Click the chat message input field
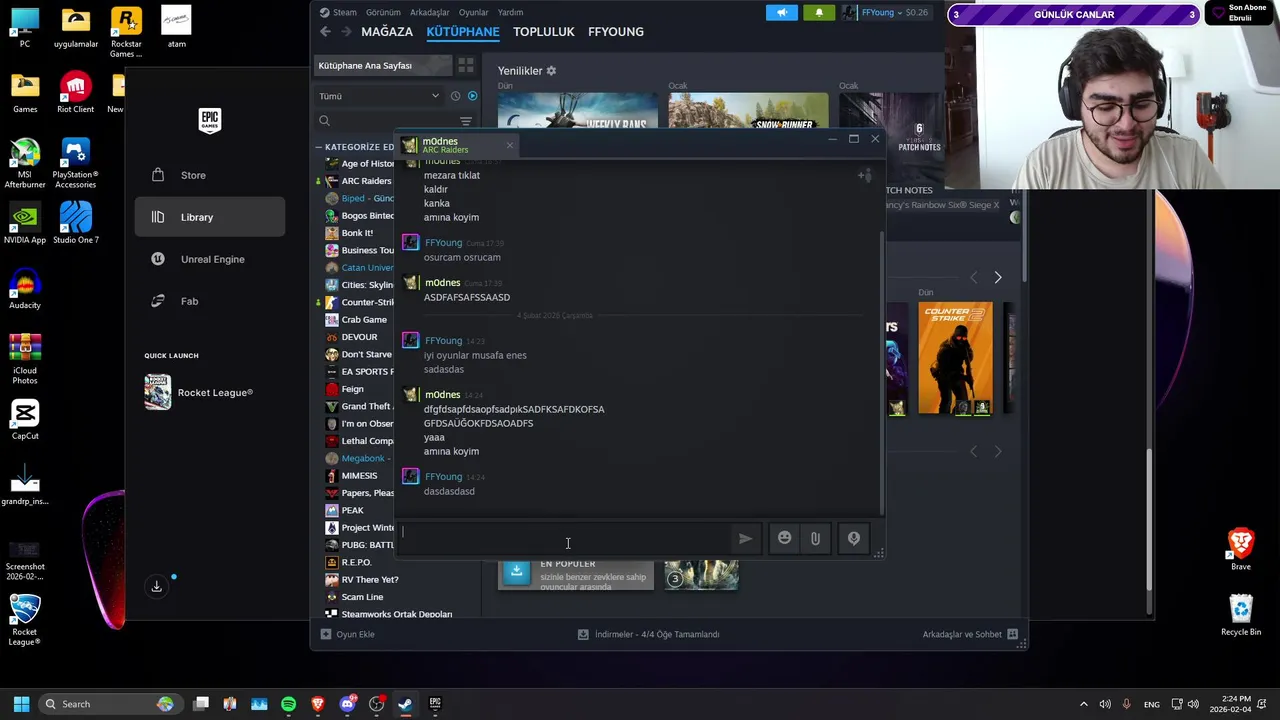 click(565, 538)
